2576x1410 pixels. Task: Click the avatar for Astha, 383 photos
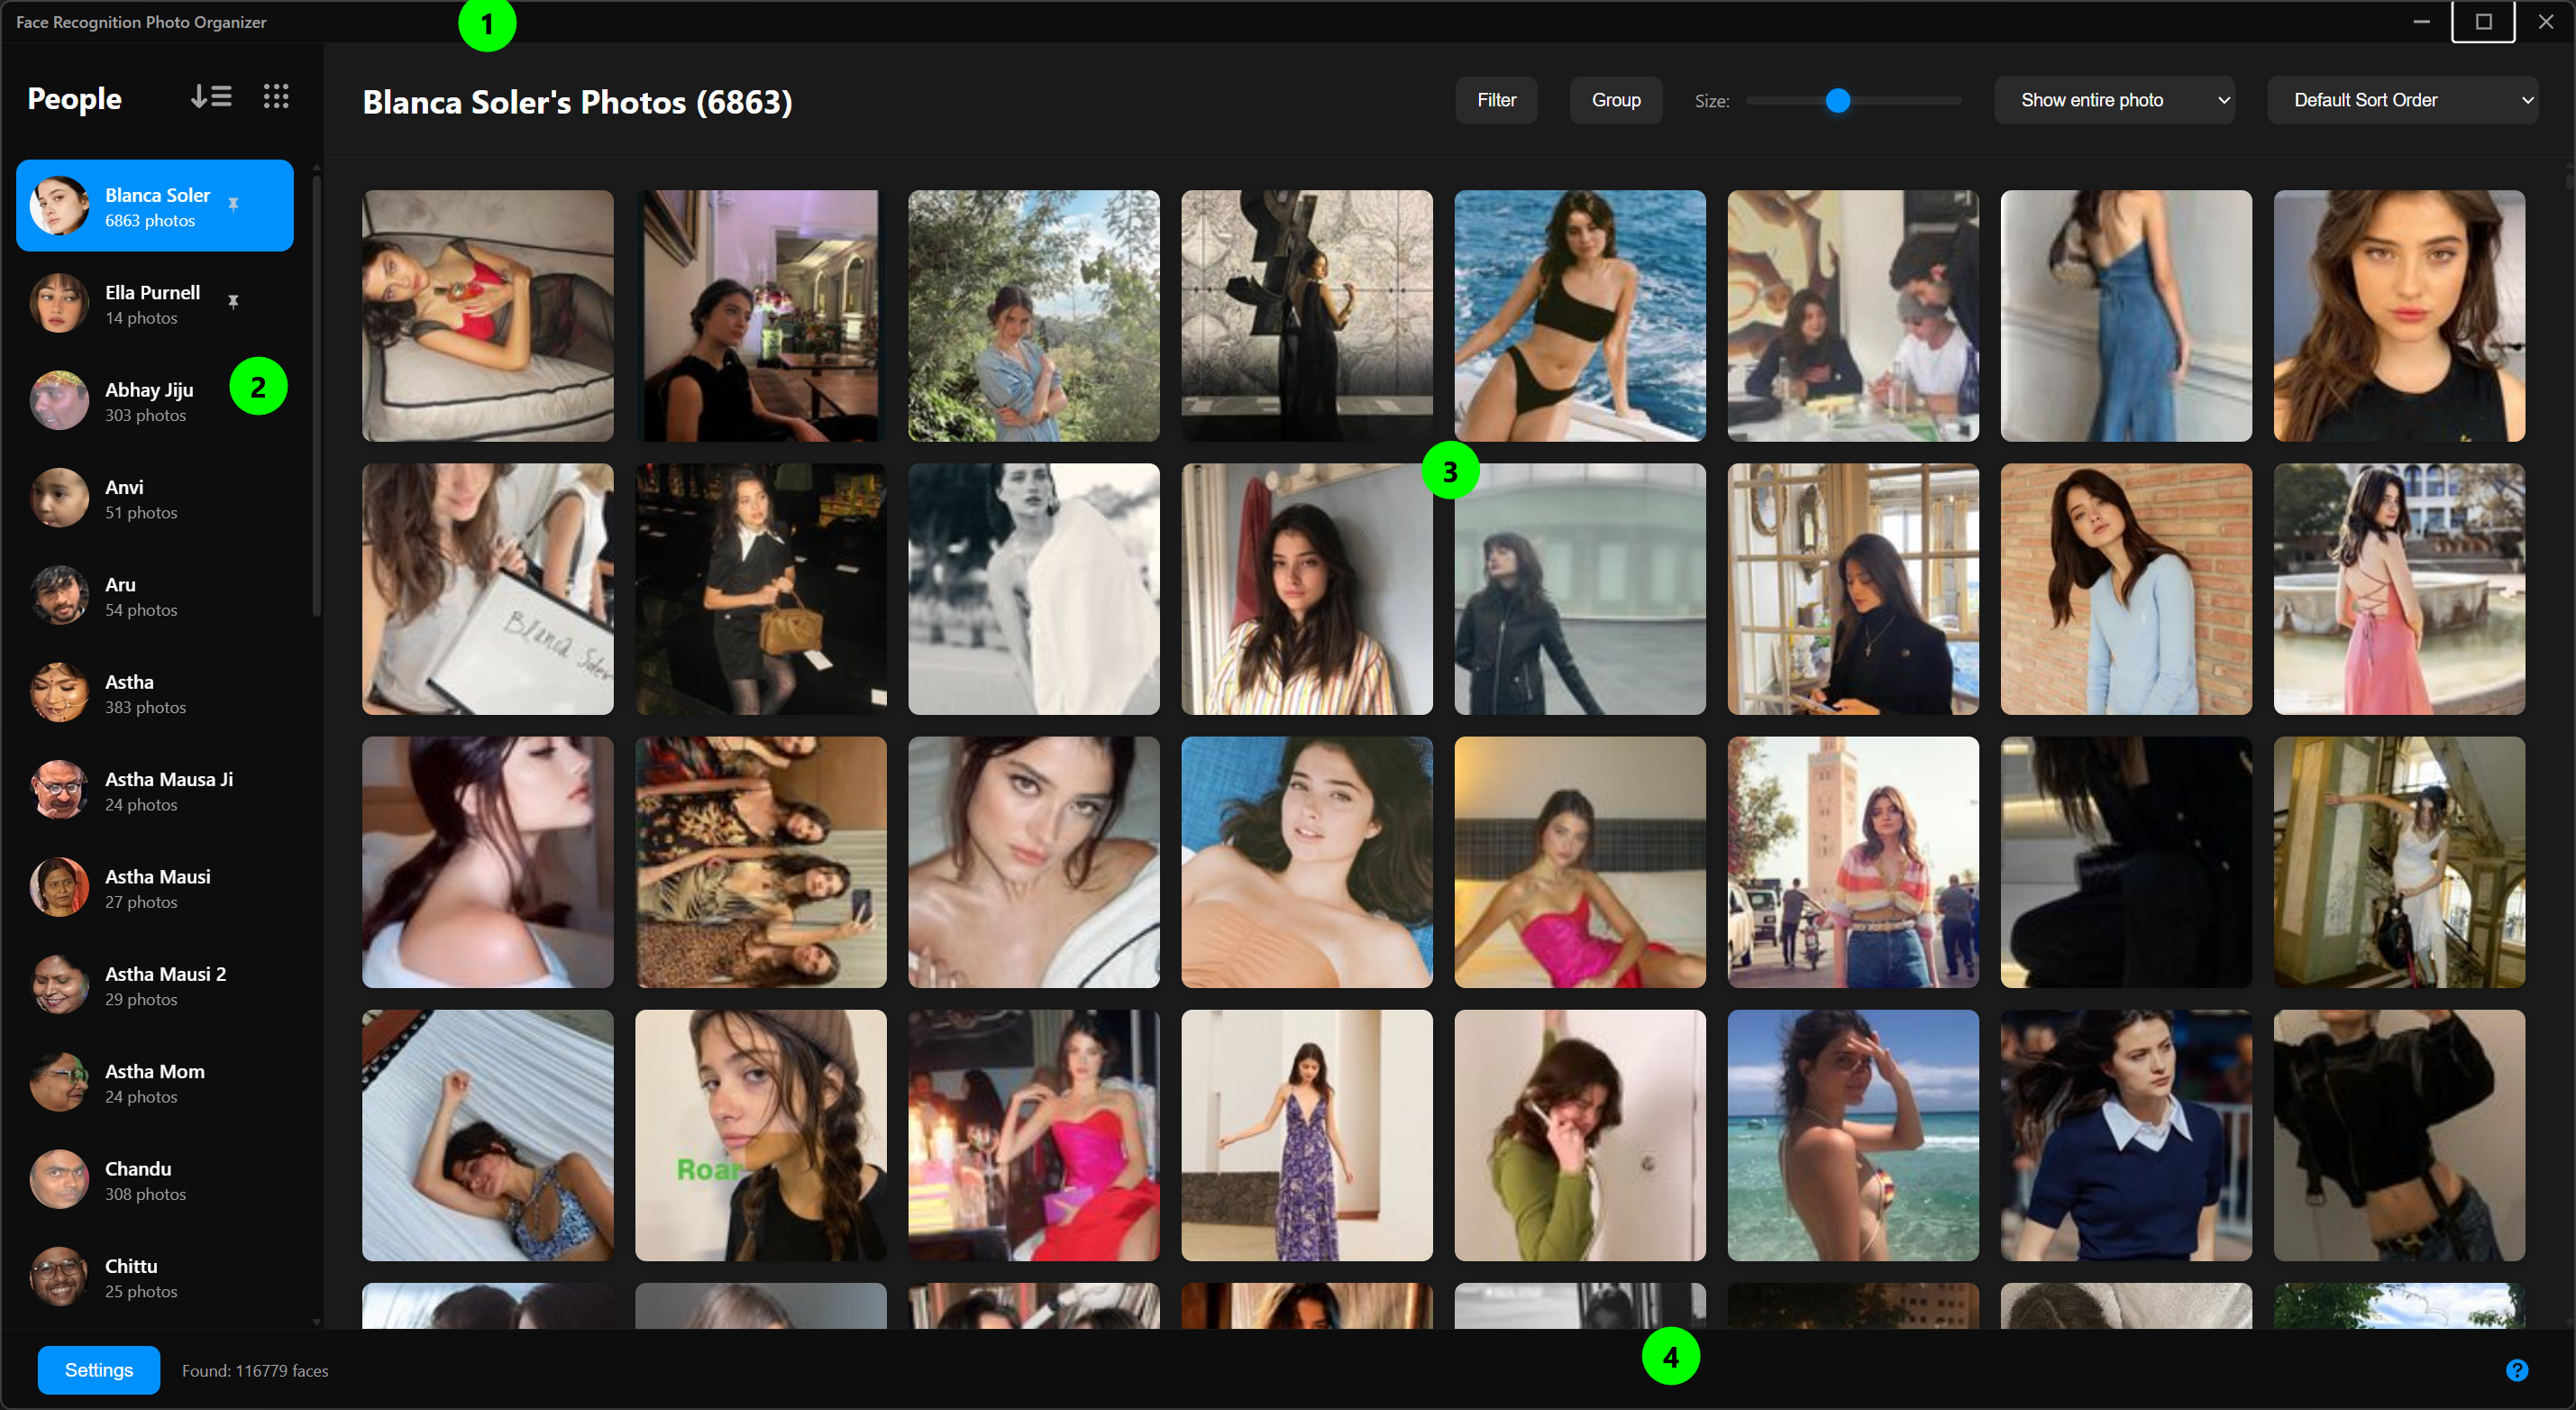coord(59,692)
